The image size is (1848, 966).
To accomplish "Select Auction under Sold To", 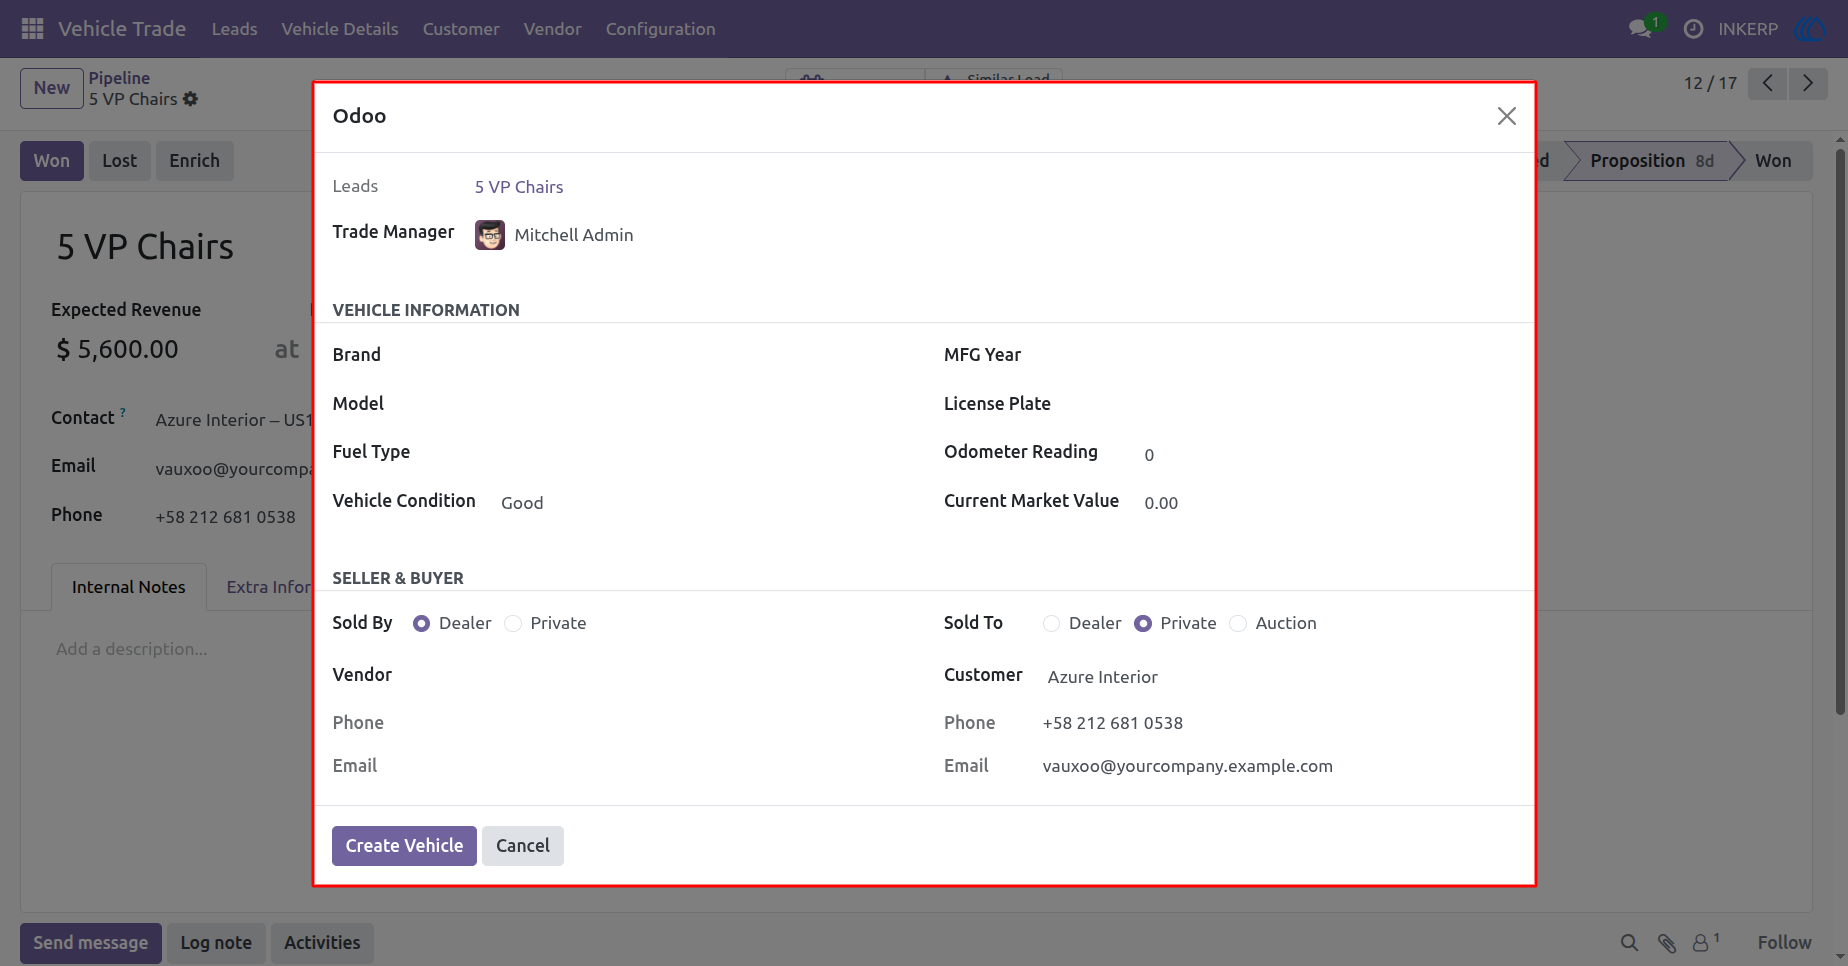I will click(1238, 623).
